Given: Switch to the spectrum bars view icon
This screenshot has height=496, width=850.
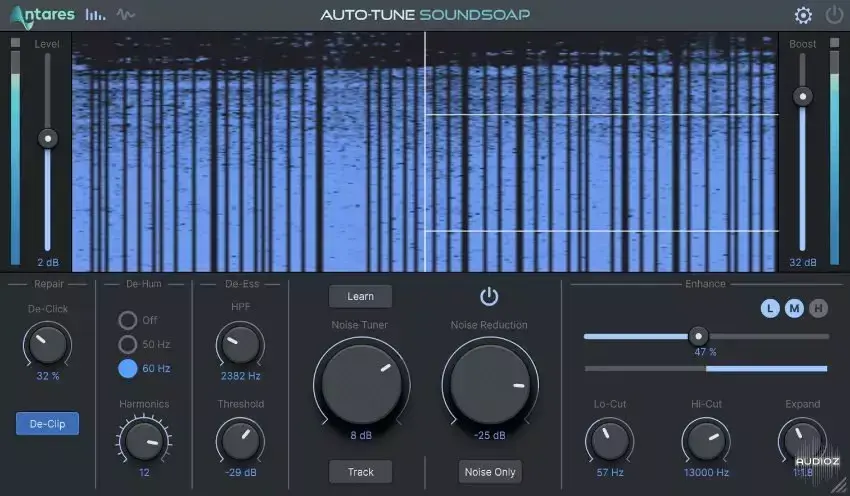Looking at the screenshot, I should 95,15.
